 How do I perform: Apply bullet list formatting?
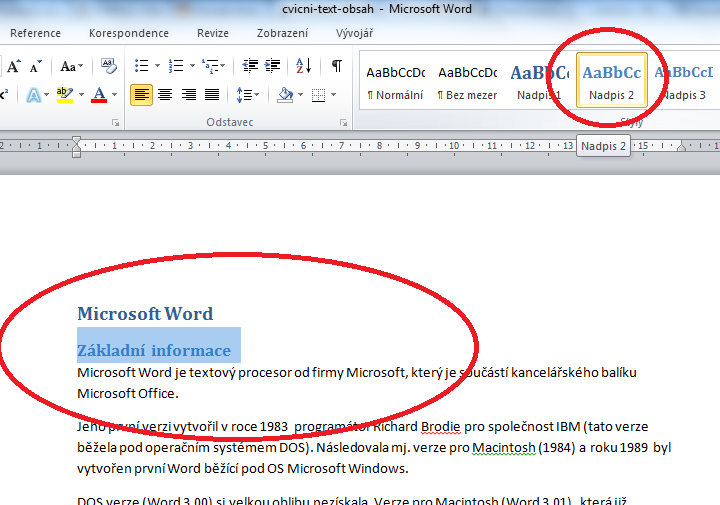(x=141, y=66)
